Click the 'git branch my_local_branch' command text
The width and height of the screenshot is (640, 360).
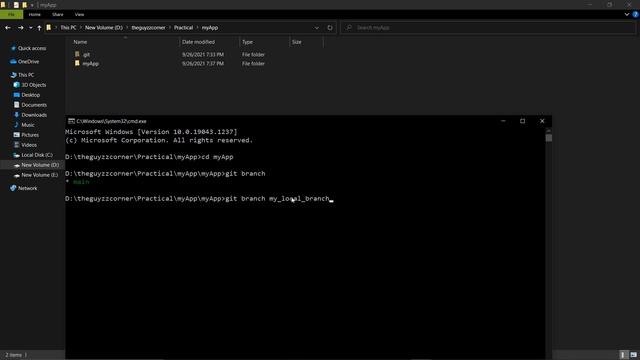pyautogui.click(x=278, y=199)
